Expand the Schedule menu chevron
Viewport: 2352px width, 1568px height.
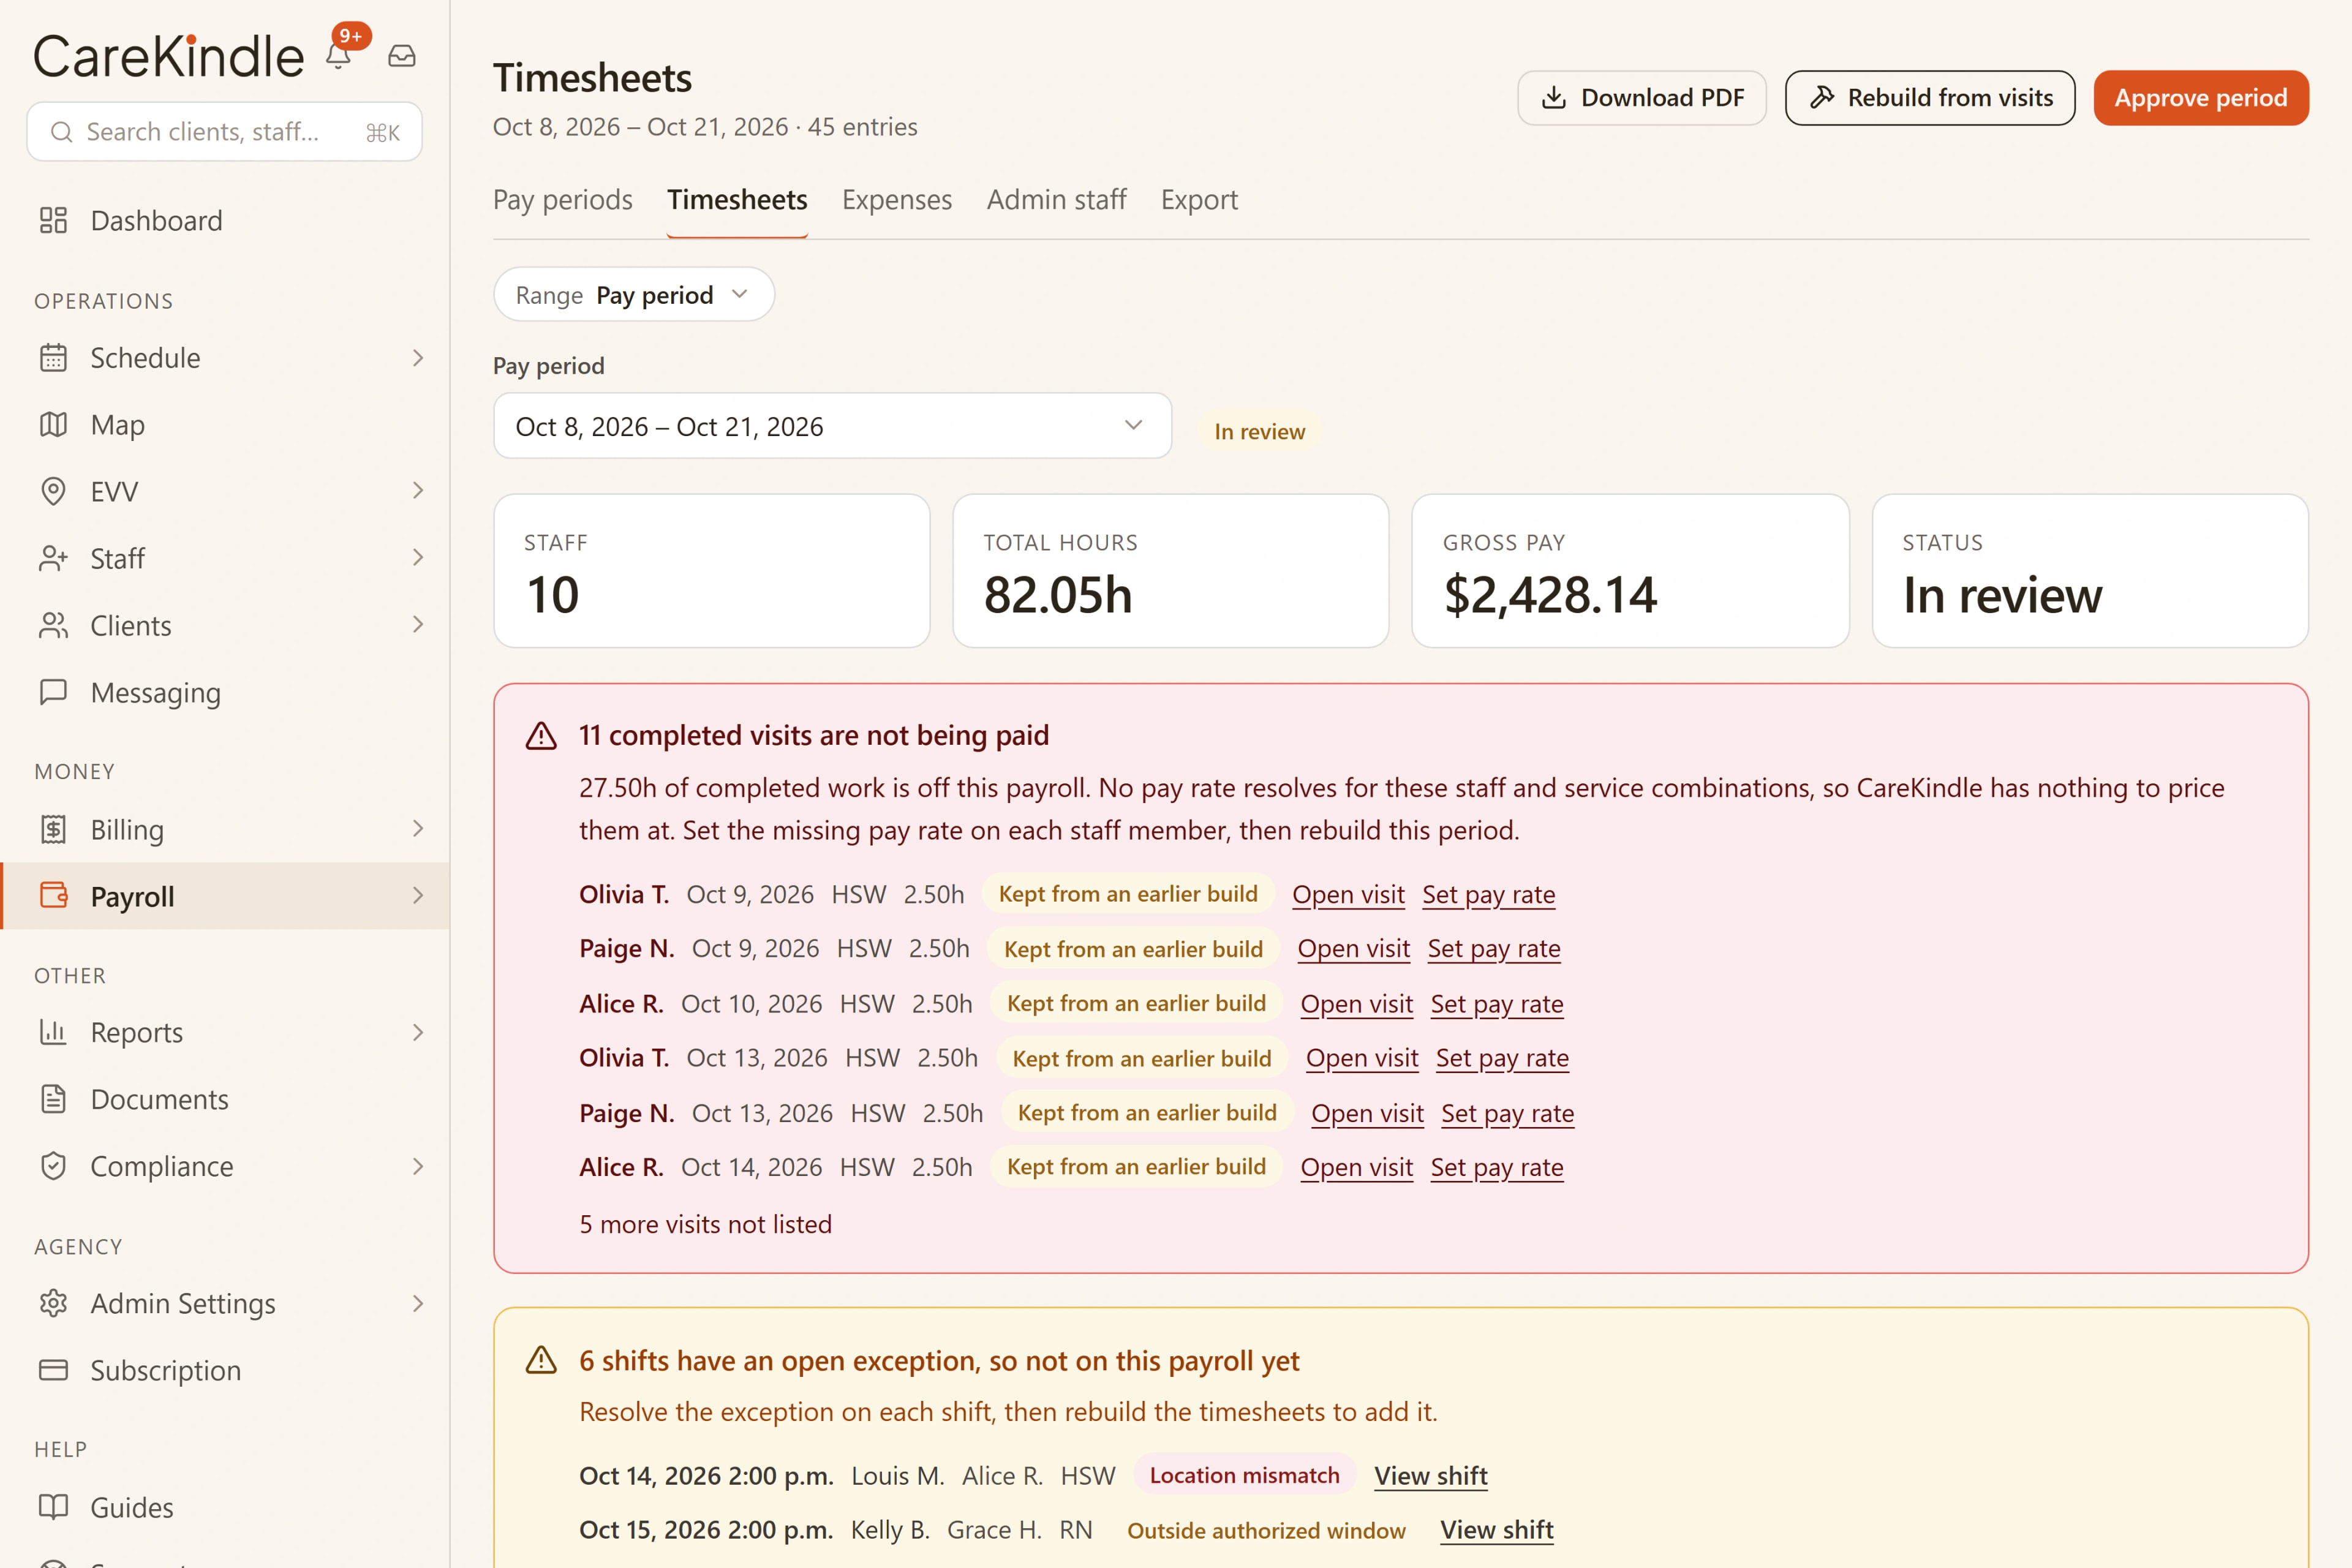coord(418,358)
